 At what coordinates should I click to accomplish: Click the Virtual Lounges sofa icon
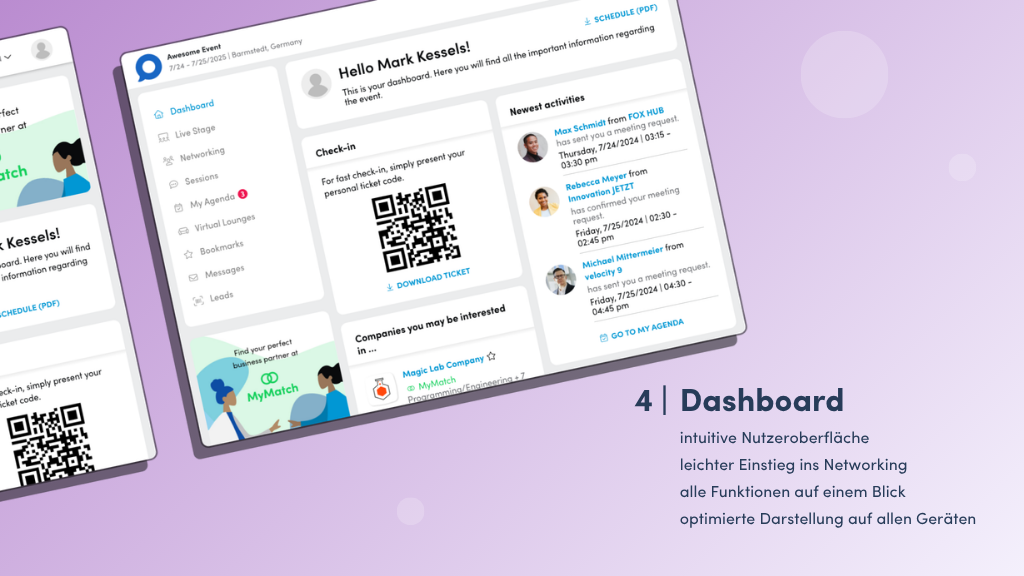[x=184, y=231]
